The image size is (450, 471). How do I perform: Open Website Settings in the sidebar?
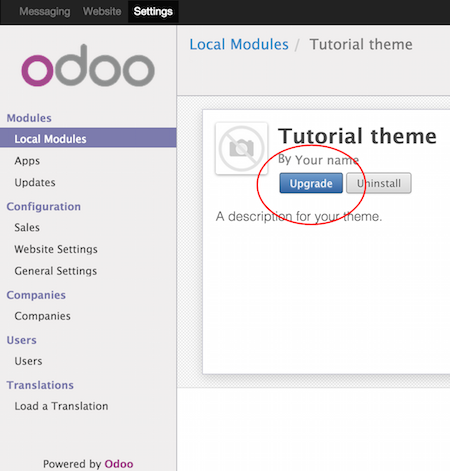pyautogui.click(x=56, y=249)
